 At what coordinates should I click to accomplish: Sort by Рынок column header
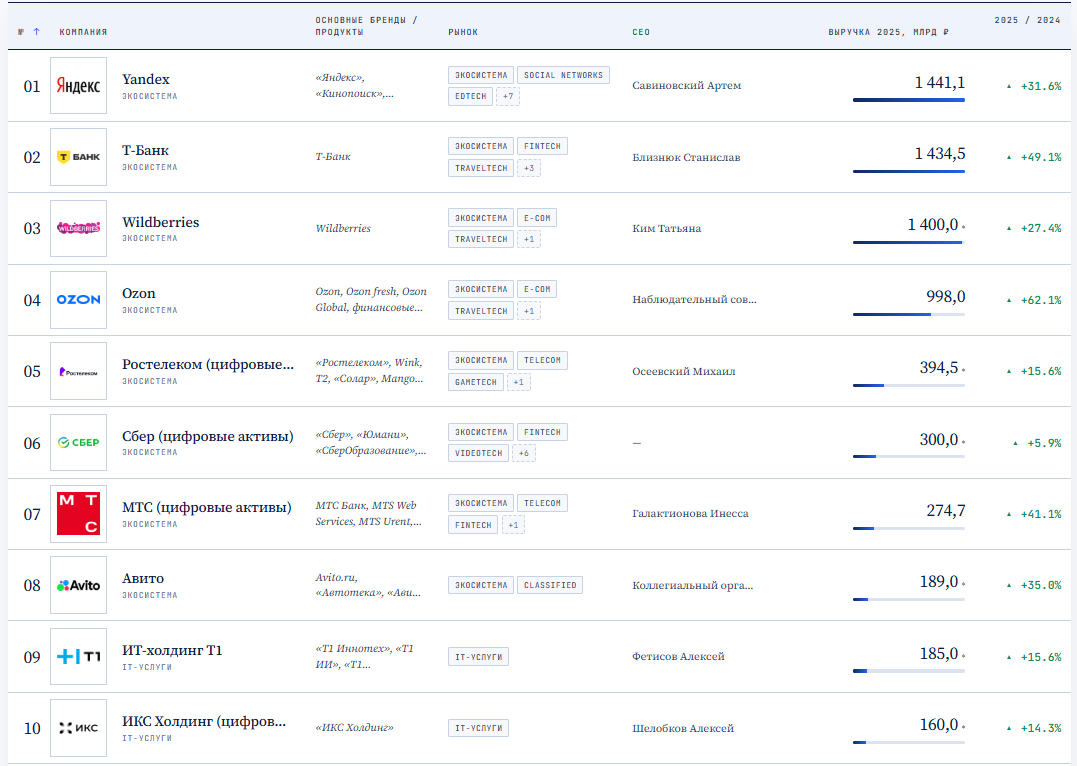click(463, 32)
